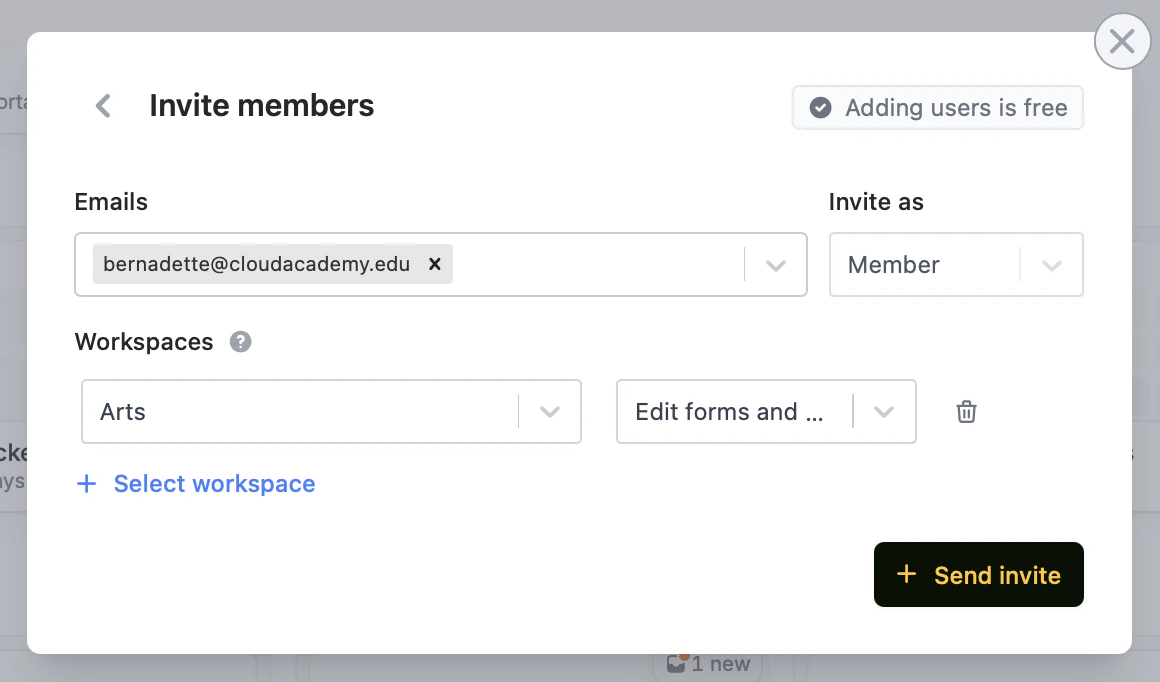Remove the bernadette@cloudacademy.edu email chip

pyautogui.click(x=435, y=264)
